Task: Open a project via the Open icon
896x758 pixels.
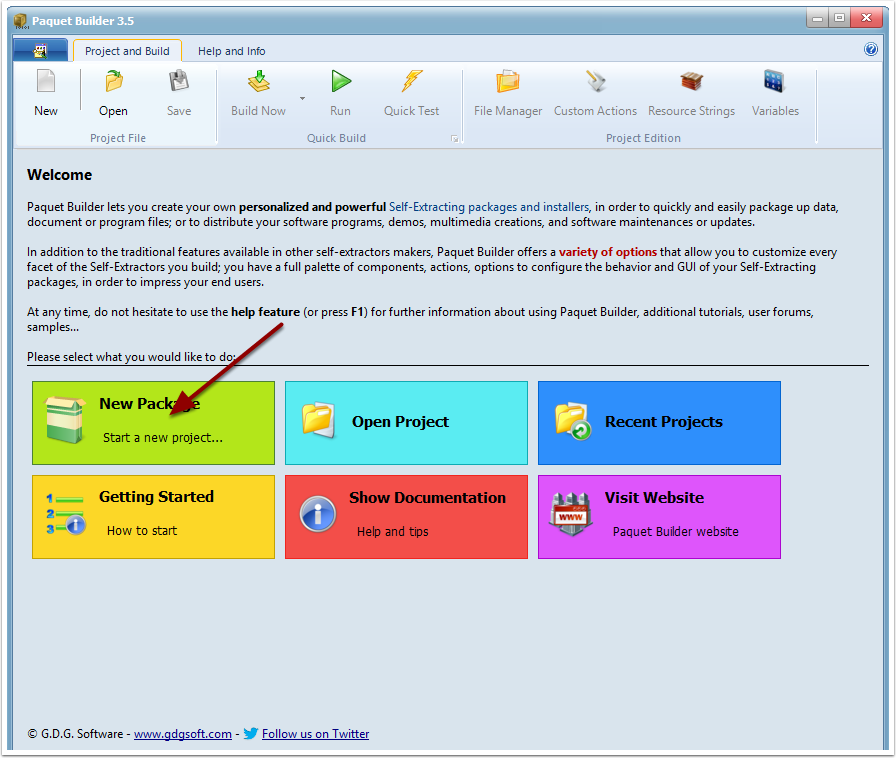Action: (114, 82)
